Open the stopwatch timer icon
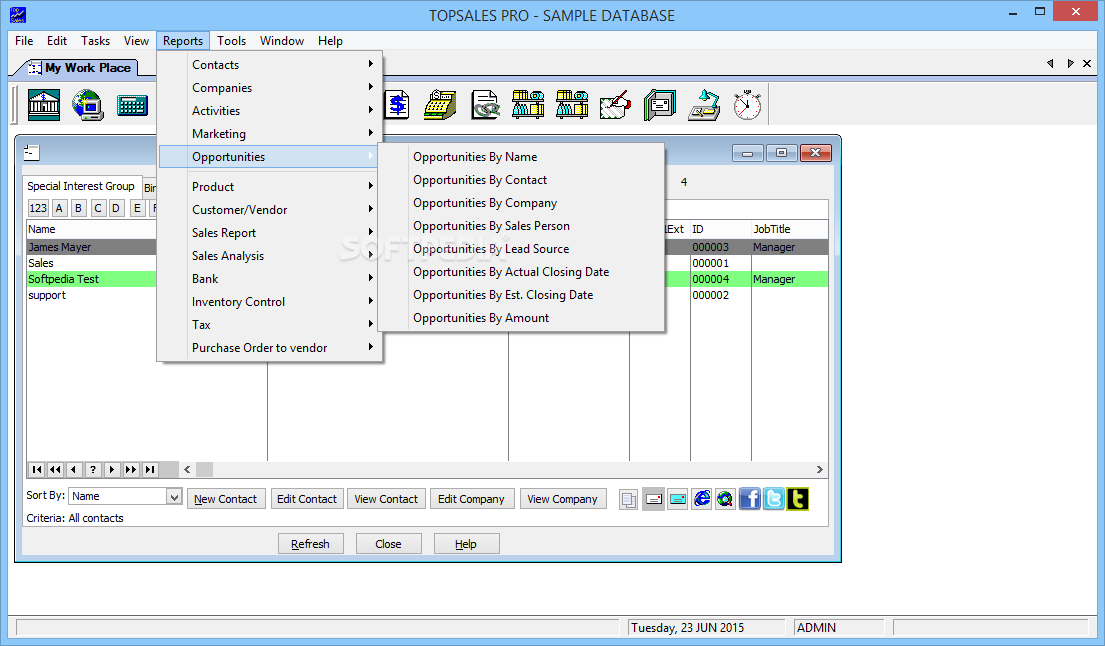The image size is (1105, 646). click(x=747, y=105)
